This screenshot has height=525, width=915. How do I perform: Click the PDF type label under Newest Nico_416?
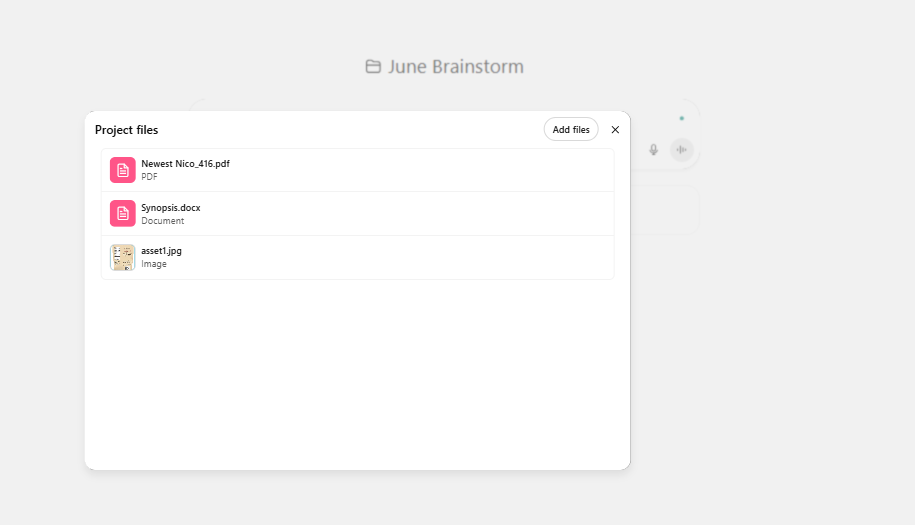(149, 177)
